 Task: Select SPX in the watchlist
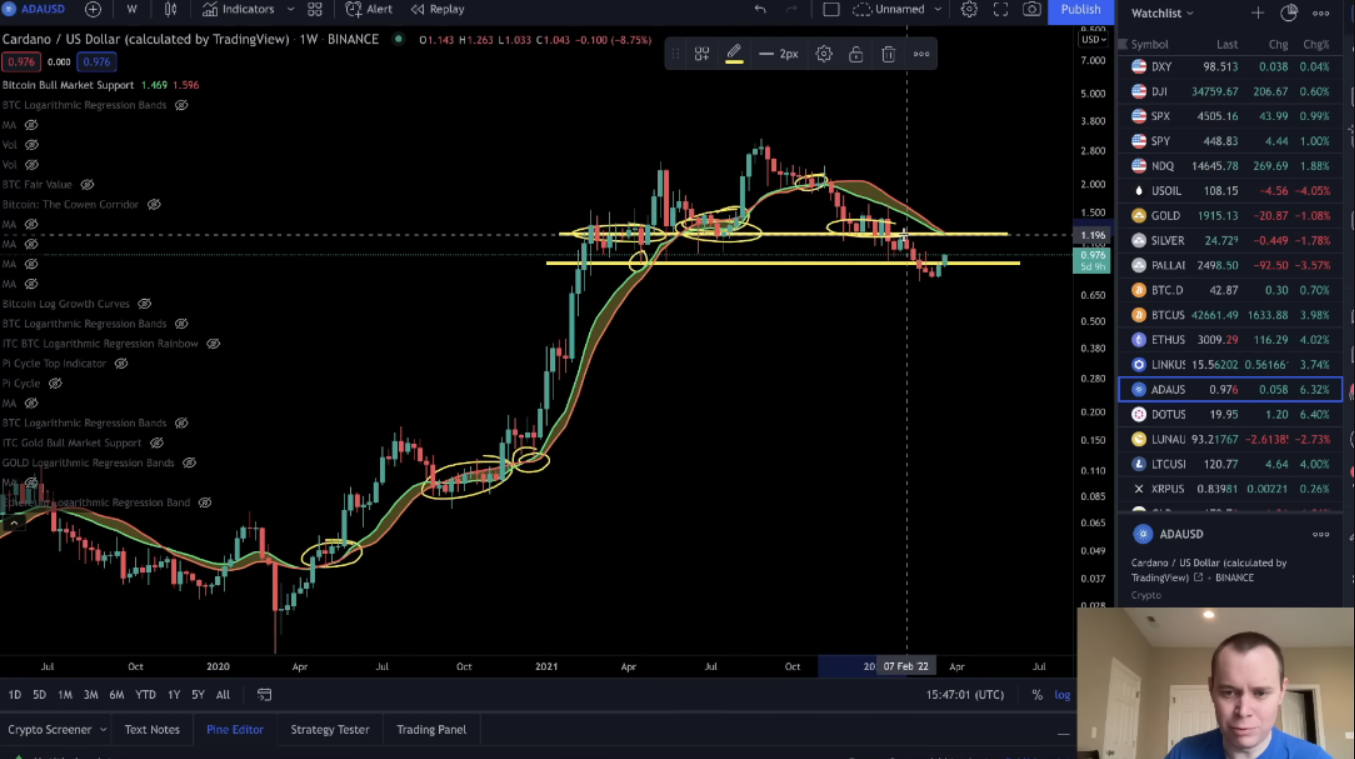(1230, 116)
